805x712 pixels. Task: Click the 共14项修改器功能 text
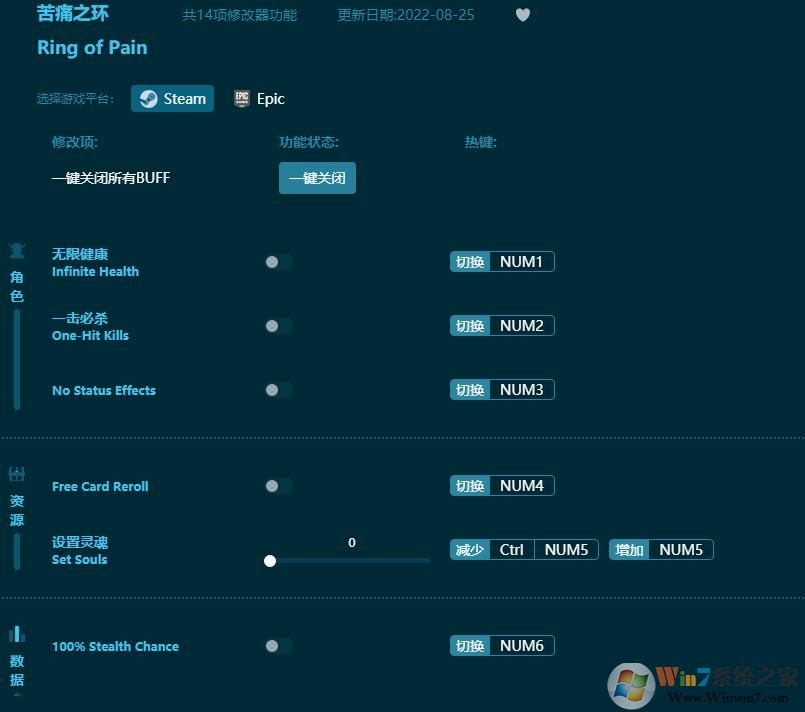point(240,15)
